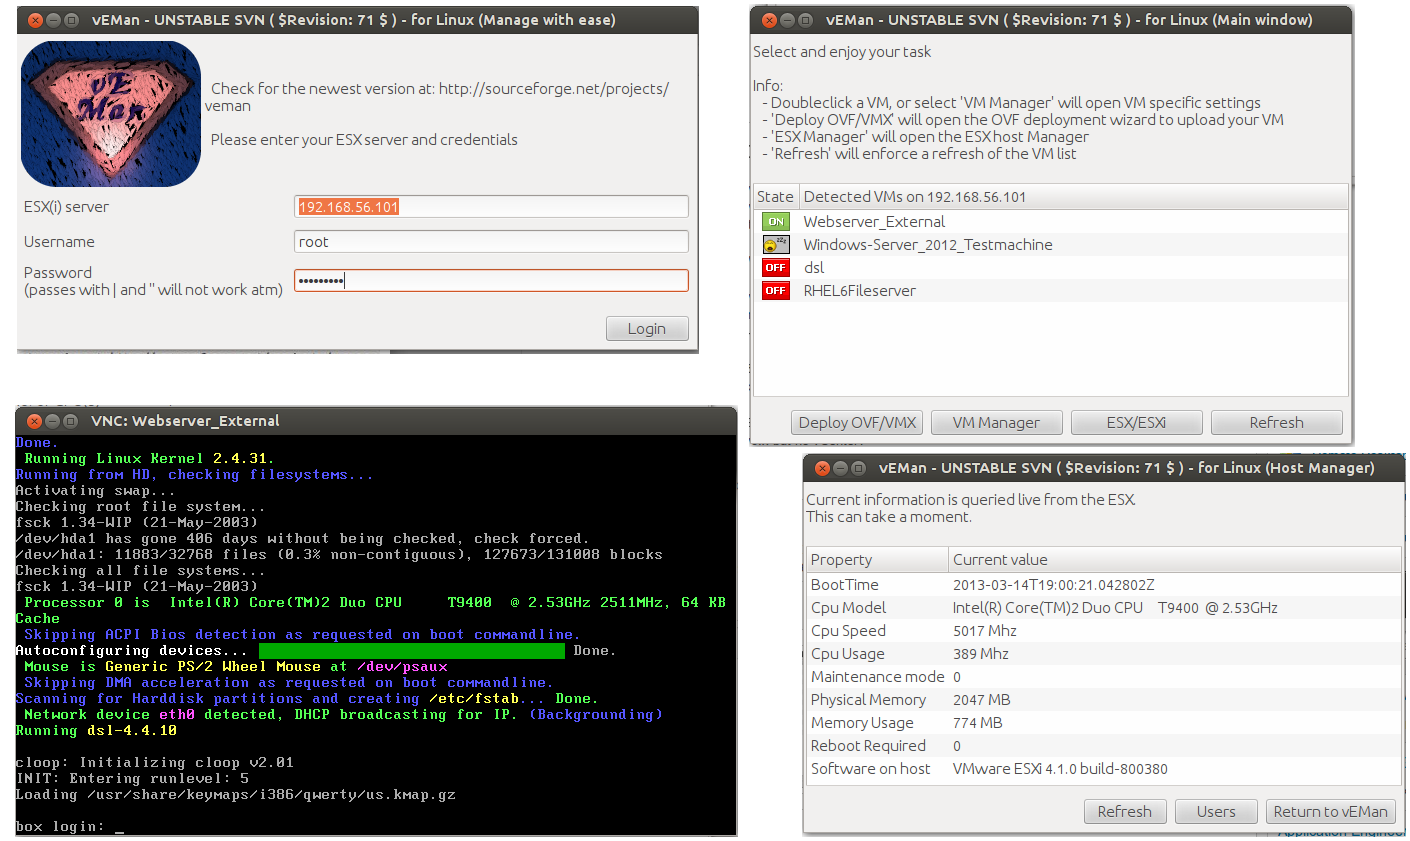
Task: Click the Username field containing root
Action: pyautogui.click(x=490, y=241)
